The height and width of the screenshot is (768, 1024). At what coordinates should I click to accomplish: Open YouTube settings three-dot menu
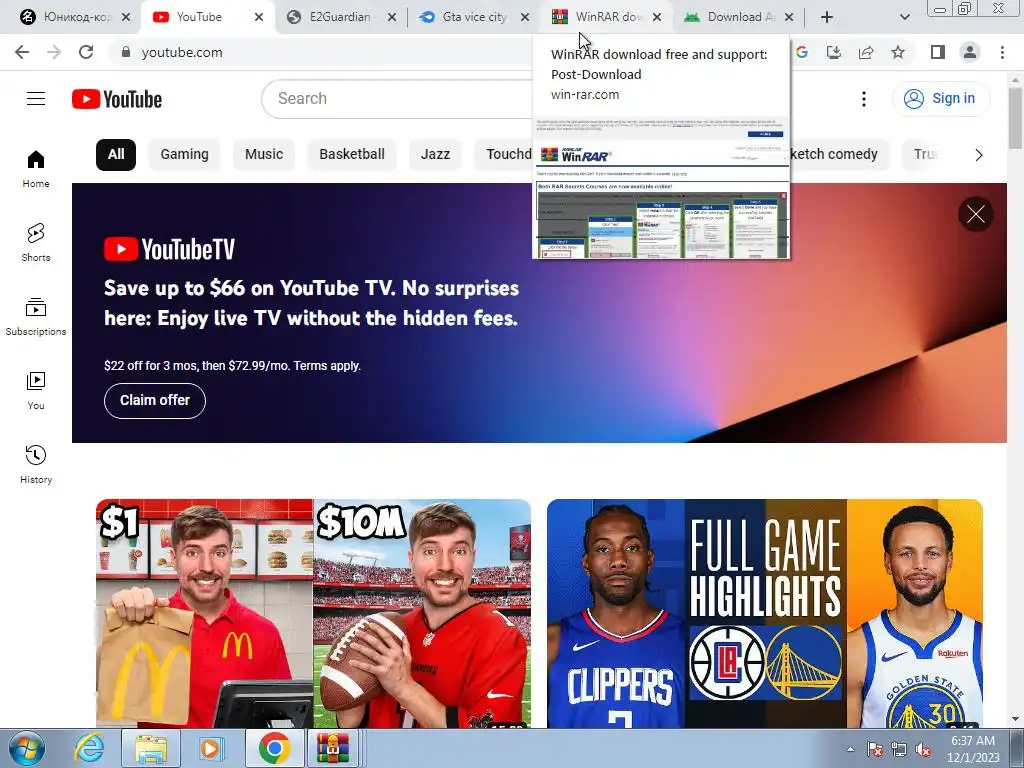pos(863,99)
